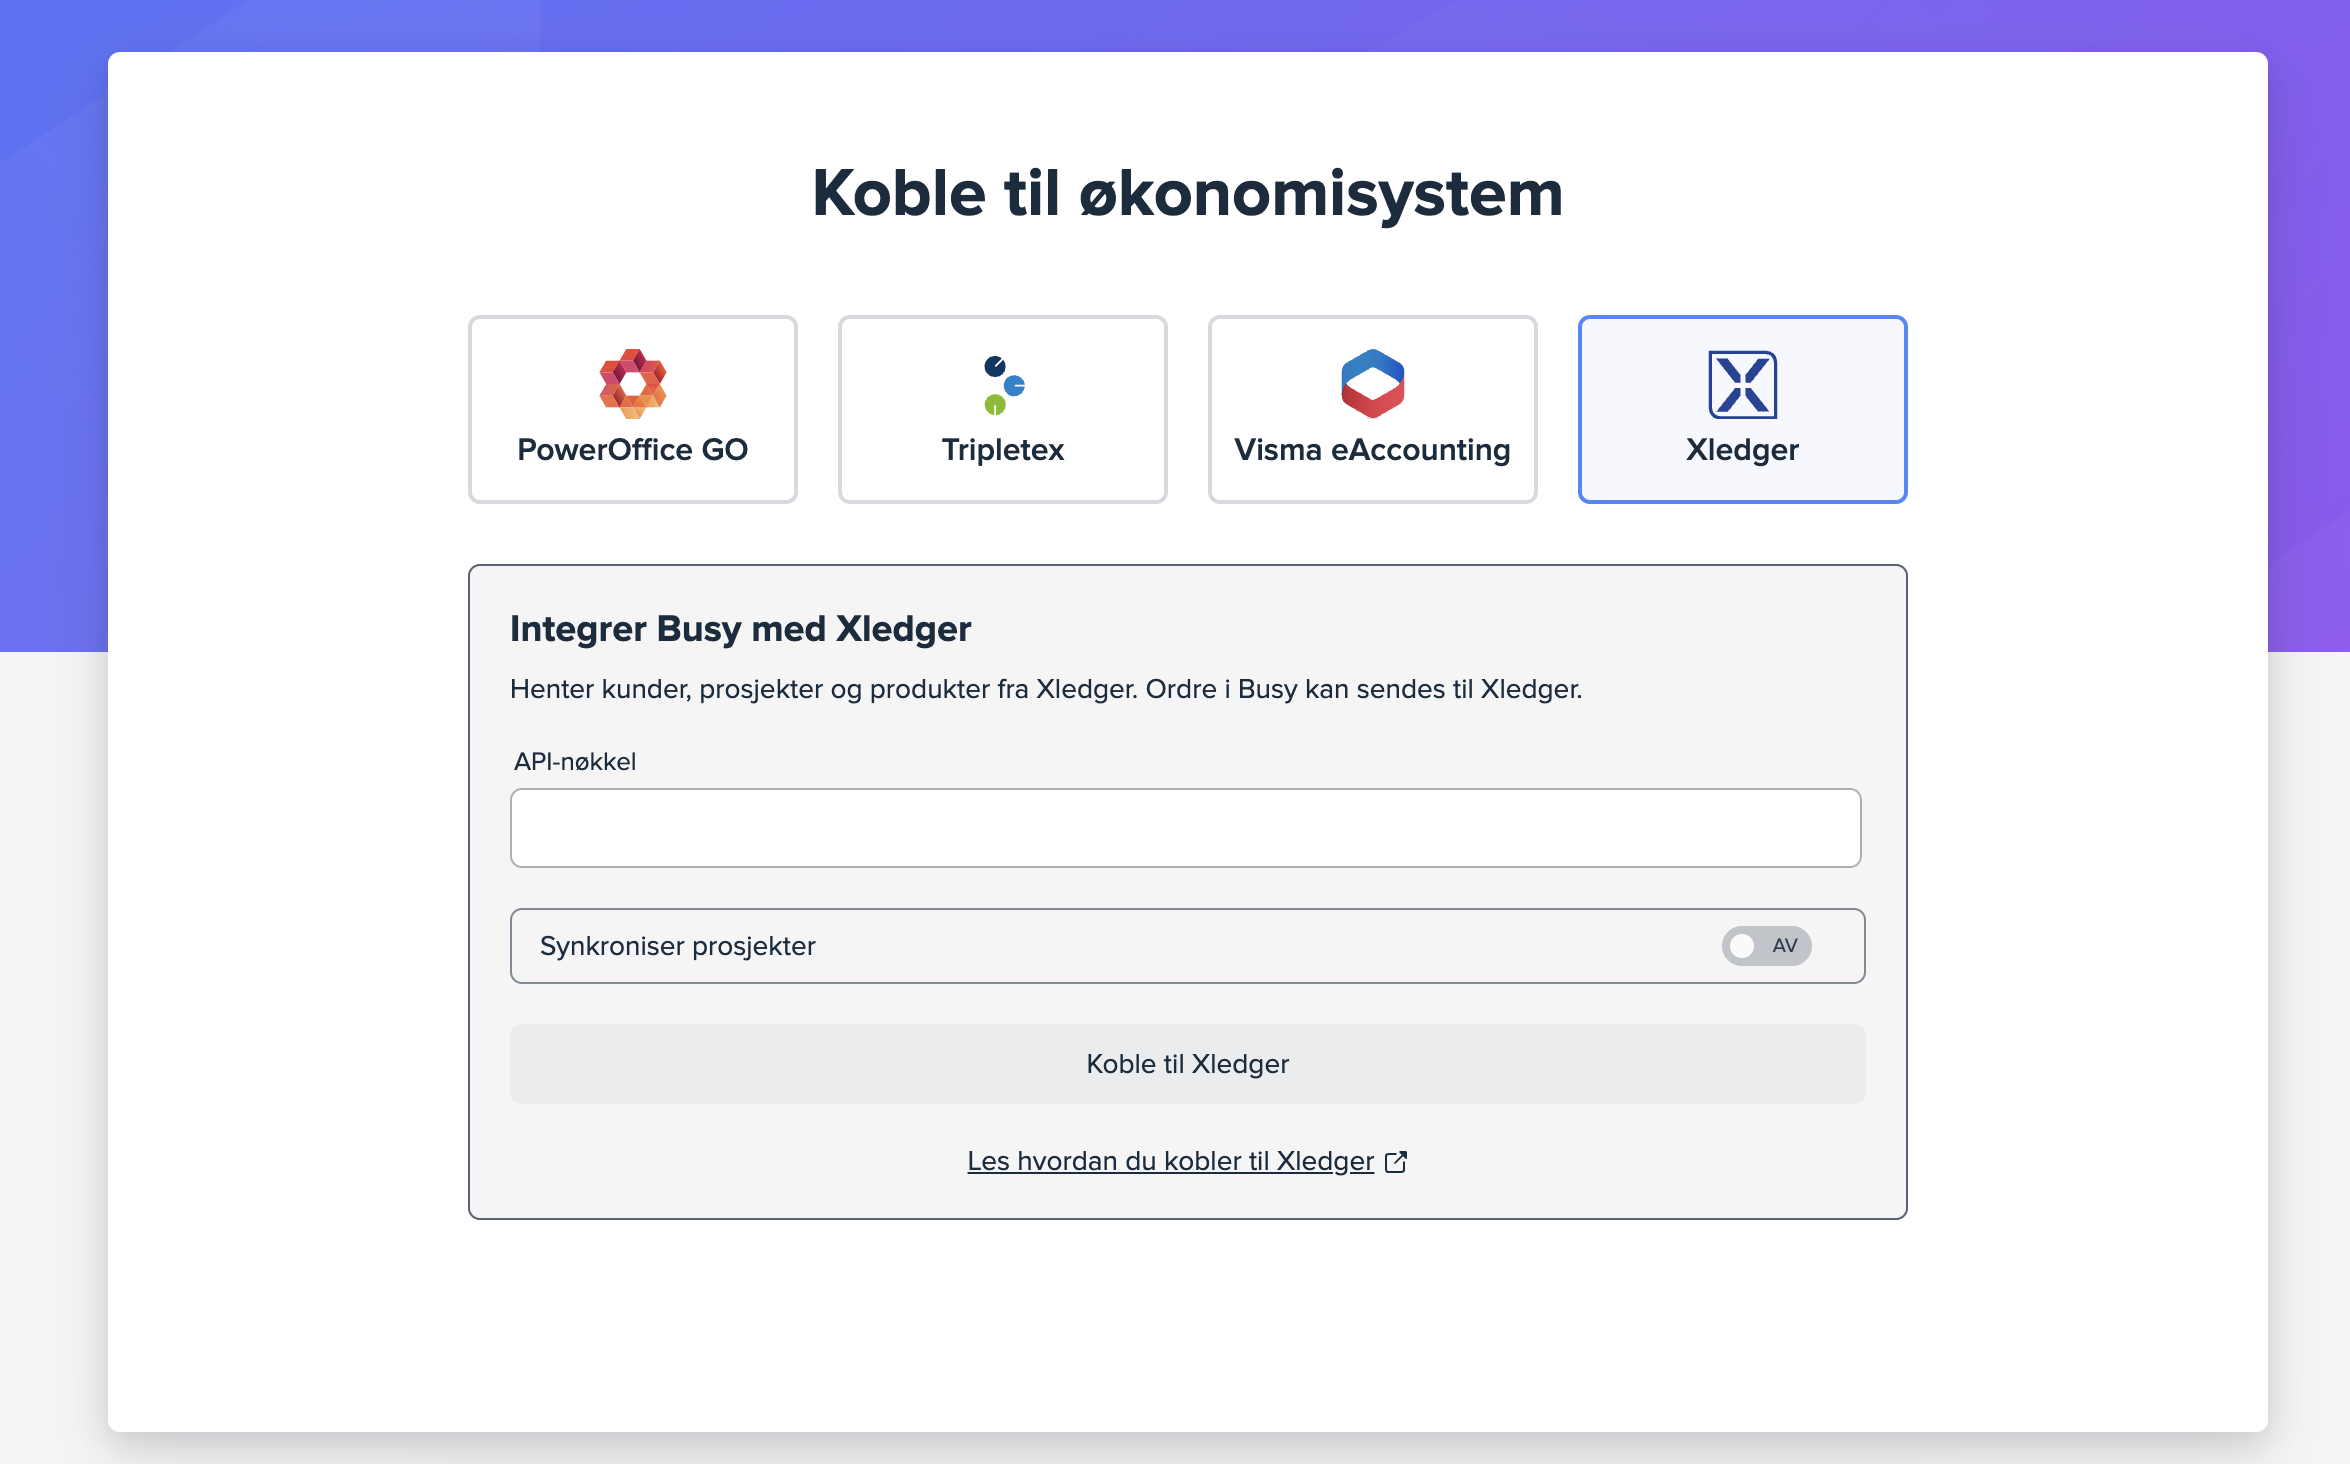The image size is (2350, 1464).
Task: Click the PowerOffice GO hexagon logo
Action: click(x=632, y=384)
